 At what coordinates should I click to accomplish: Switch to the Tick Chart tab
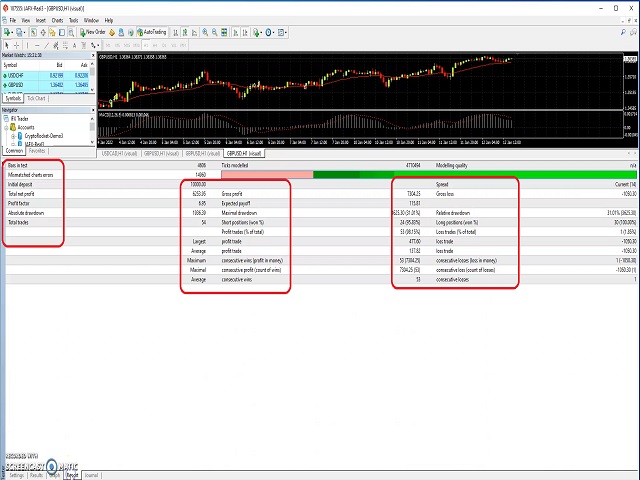point(36,98)
